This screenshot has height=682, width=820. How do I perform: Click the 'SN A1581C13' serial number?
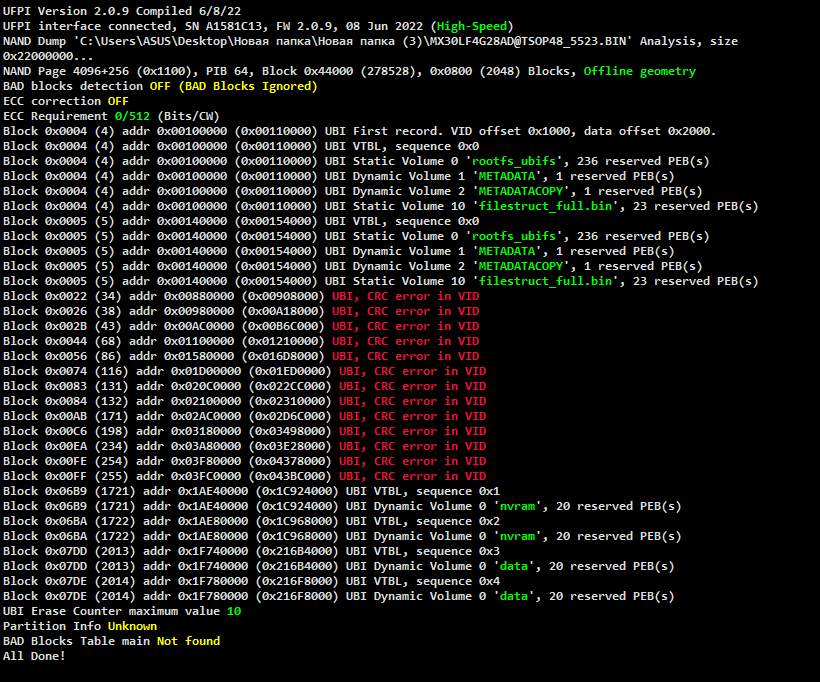click(x=227, y=26)
